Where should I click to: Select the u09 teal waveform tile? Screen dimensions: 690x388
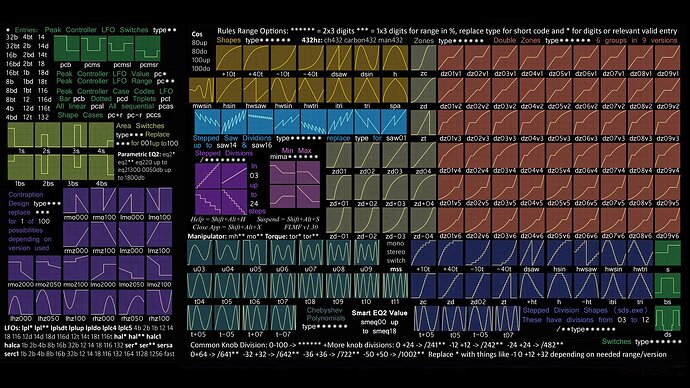(x=366, y=253)
